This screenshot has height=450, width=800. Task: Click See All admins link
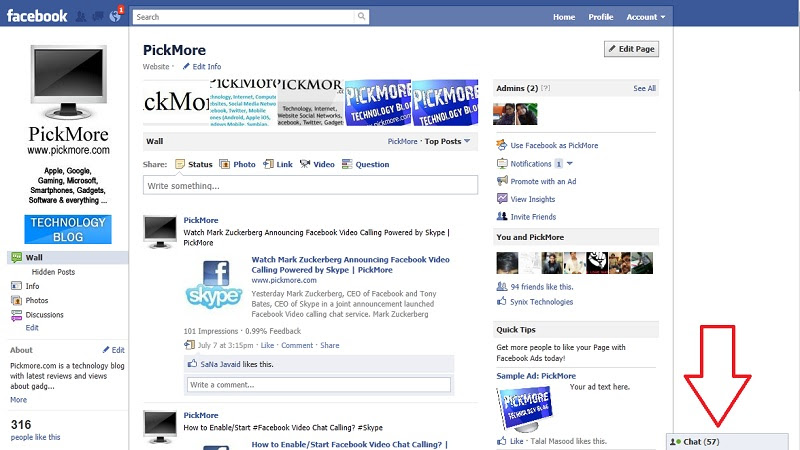point(644,88)
